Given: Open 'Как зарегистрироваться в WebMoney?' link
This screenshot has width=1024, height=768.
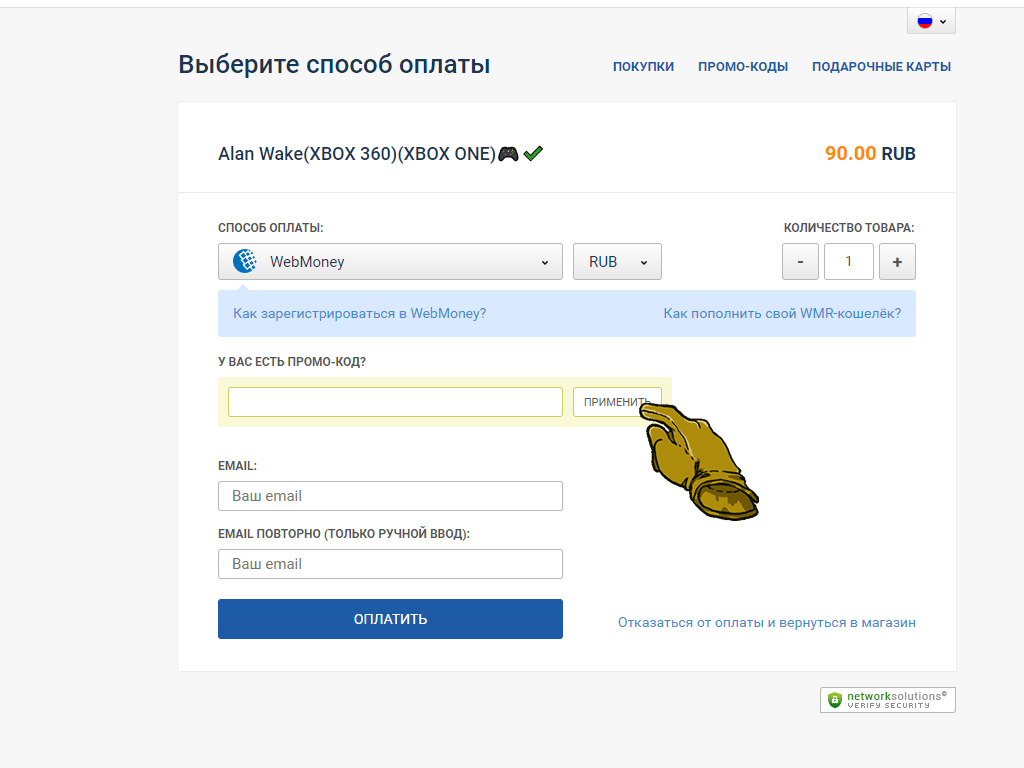Looking at the screenshot, I should [x=359, y=313].
